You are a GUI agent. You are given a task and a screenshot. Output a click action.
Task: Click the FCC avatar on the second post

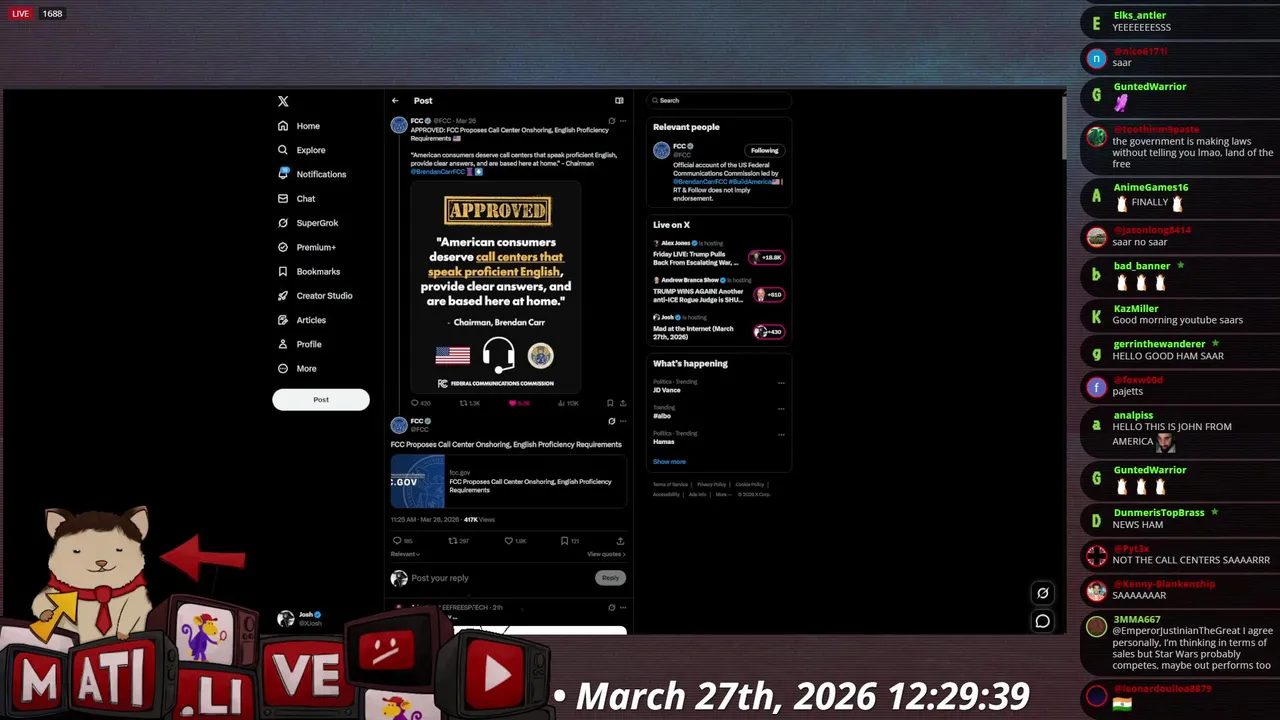tap(399, 425)
